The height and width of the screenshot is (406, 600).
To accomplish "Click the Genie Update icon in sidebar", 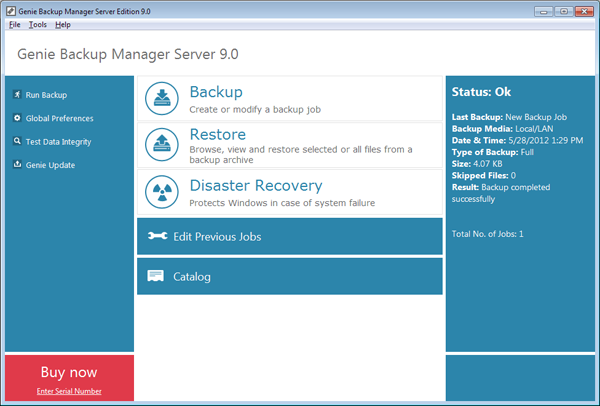I will [17, 165].
